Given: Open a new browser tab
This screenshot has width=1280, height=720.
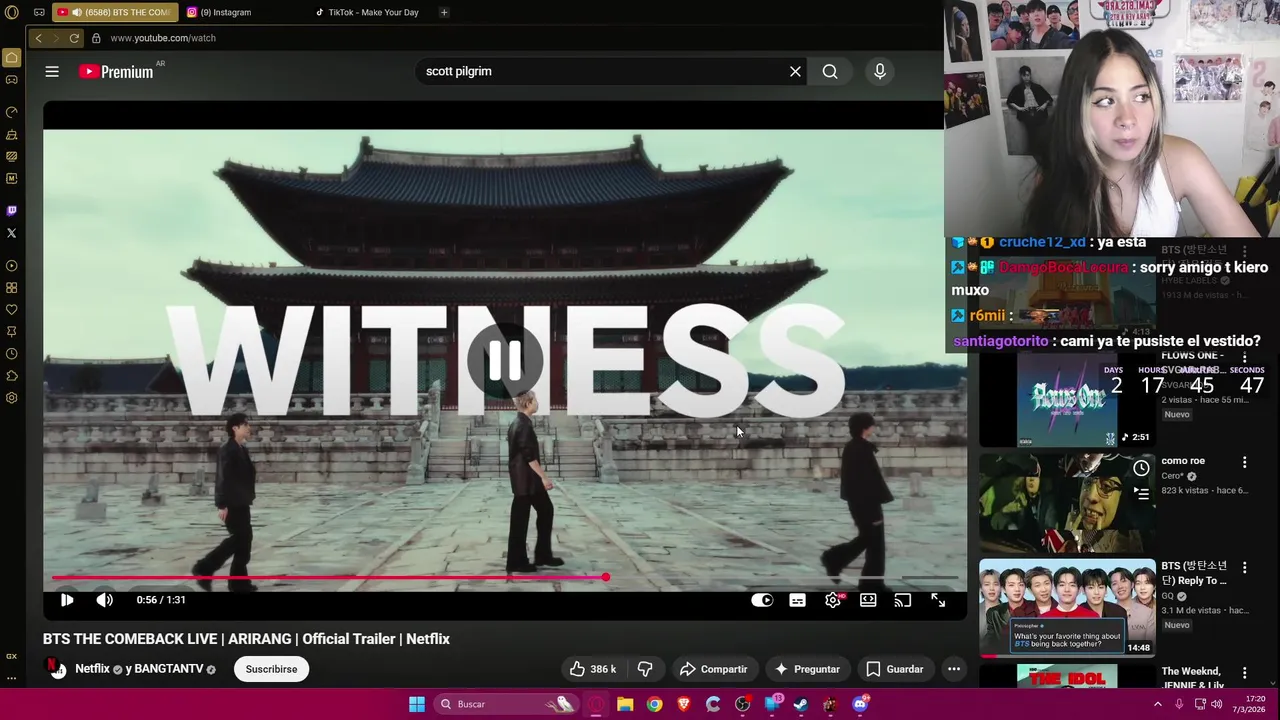Looking at the screenshot, I should pyautogui.click(x=444, y=12).
